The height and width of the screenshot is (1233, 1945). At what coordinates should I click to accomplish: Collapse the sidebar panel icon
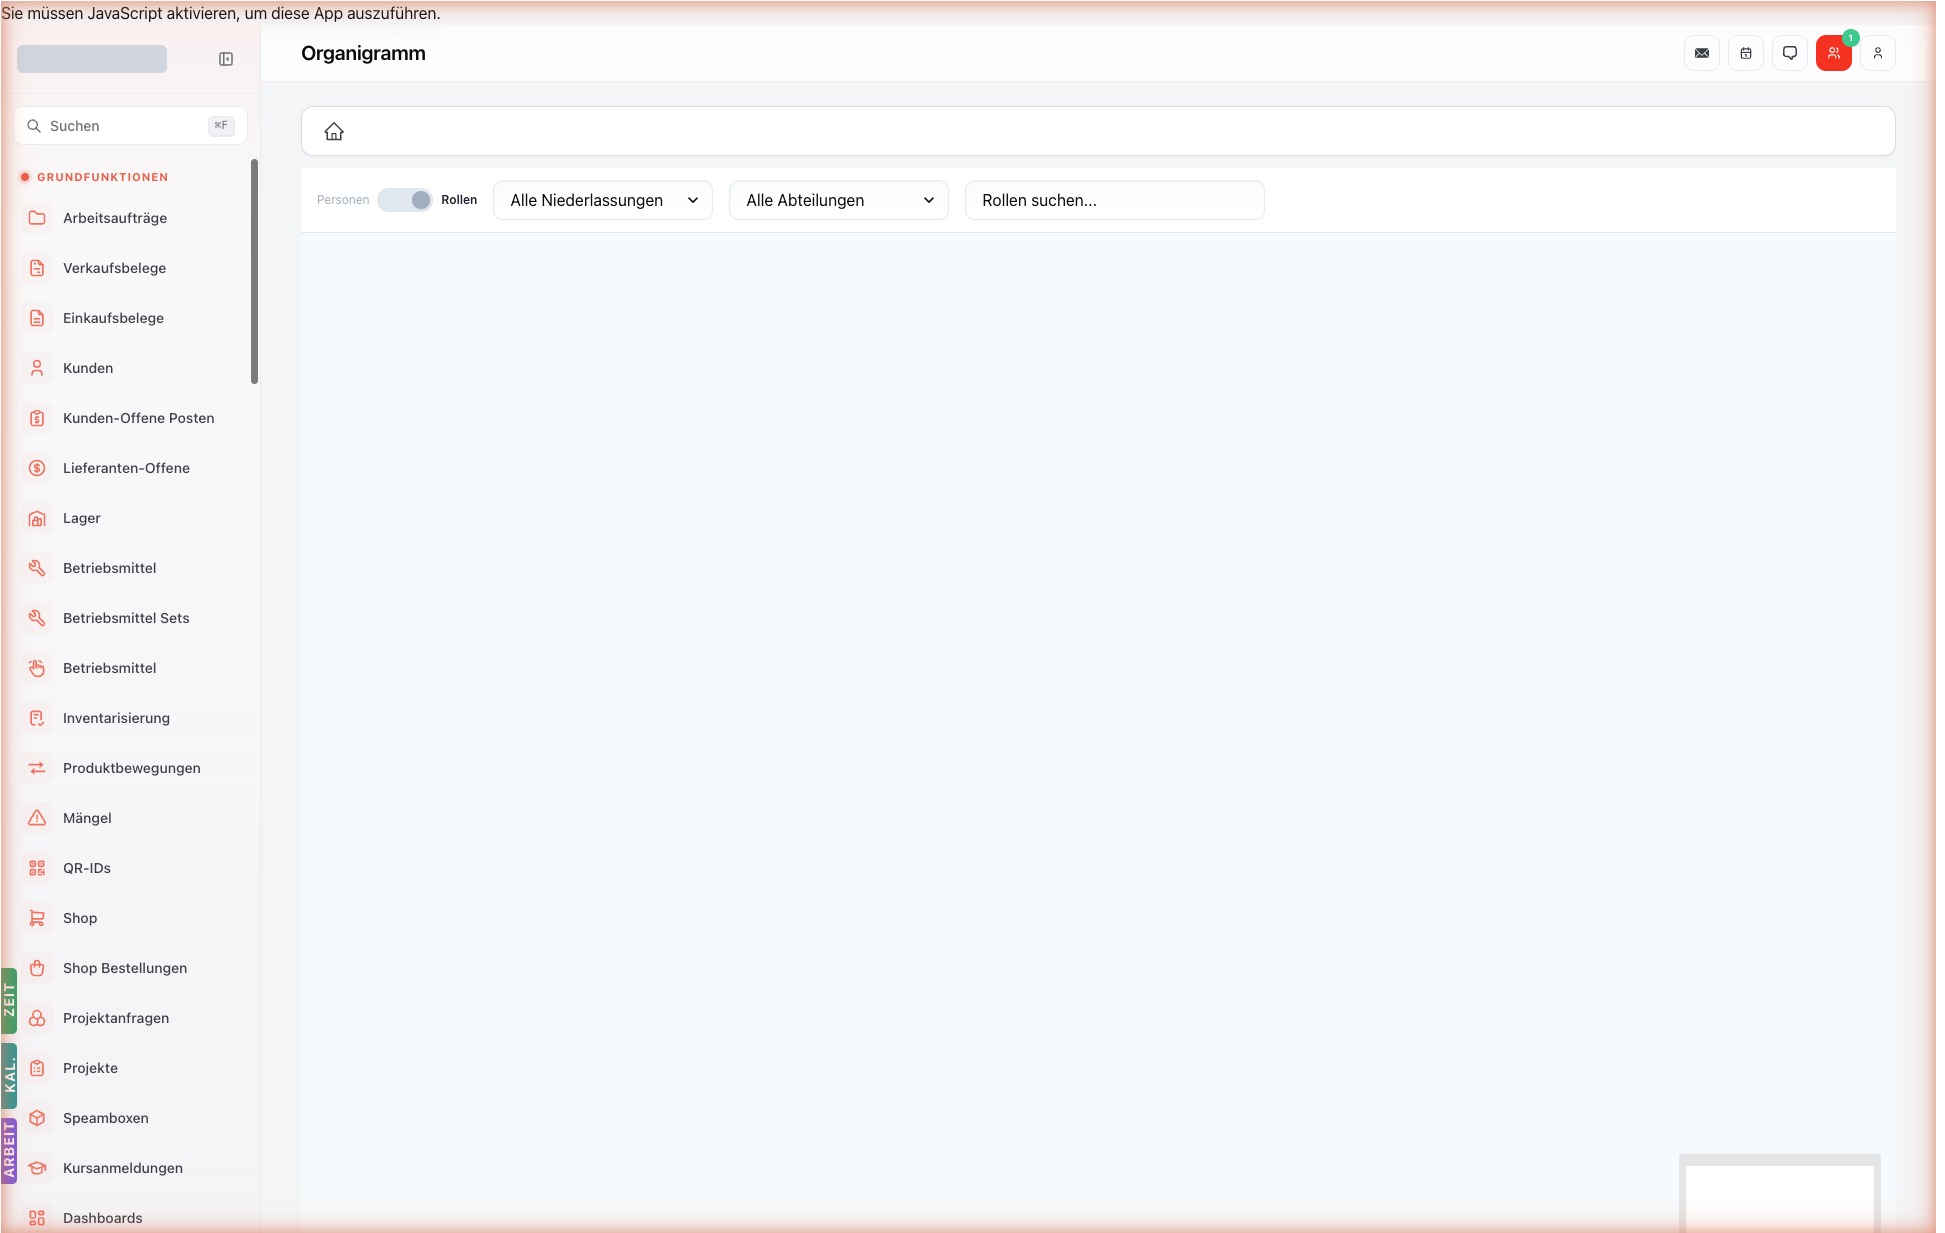[226, 59]
